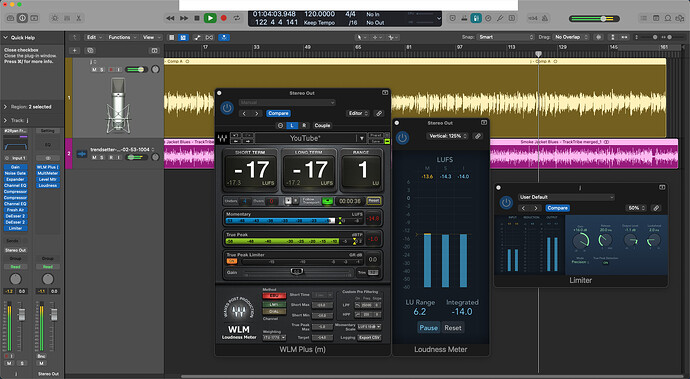Collapse the Quick Help section
The height and width of the screenshot is (379, 690).
[x=6, y=37]
